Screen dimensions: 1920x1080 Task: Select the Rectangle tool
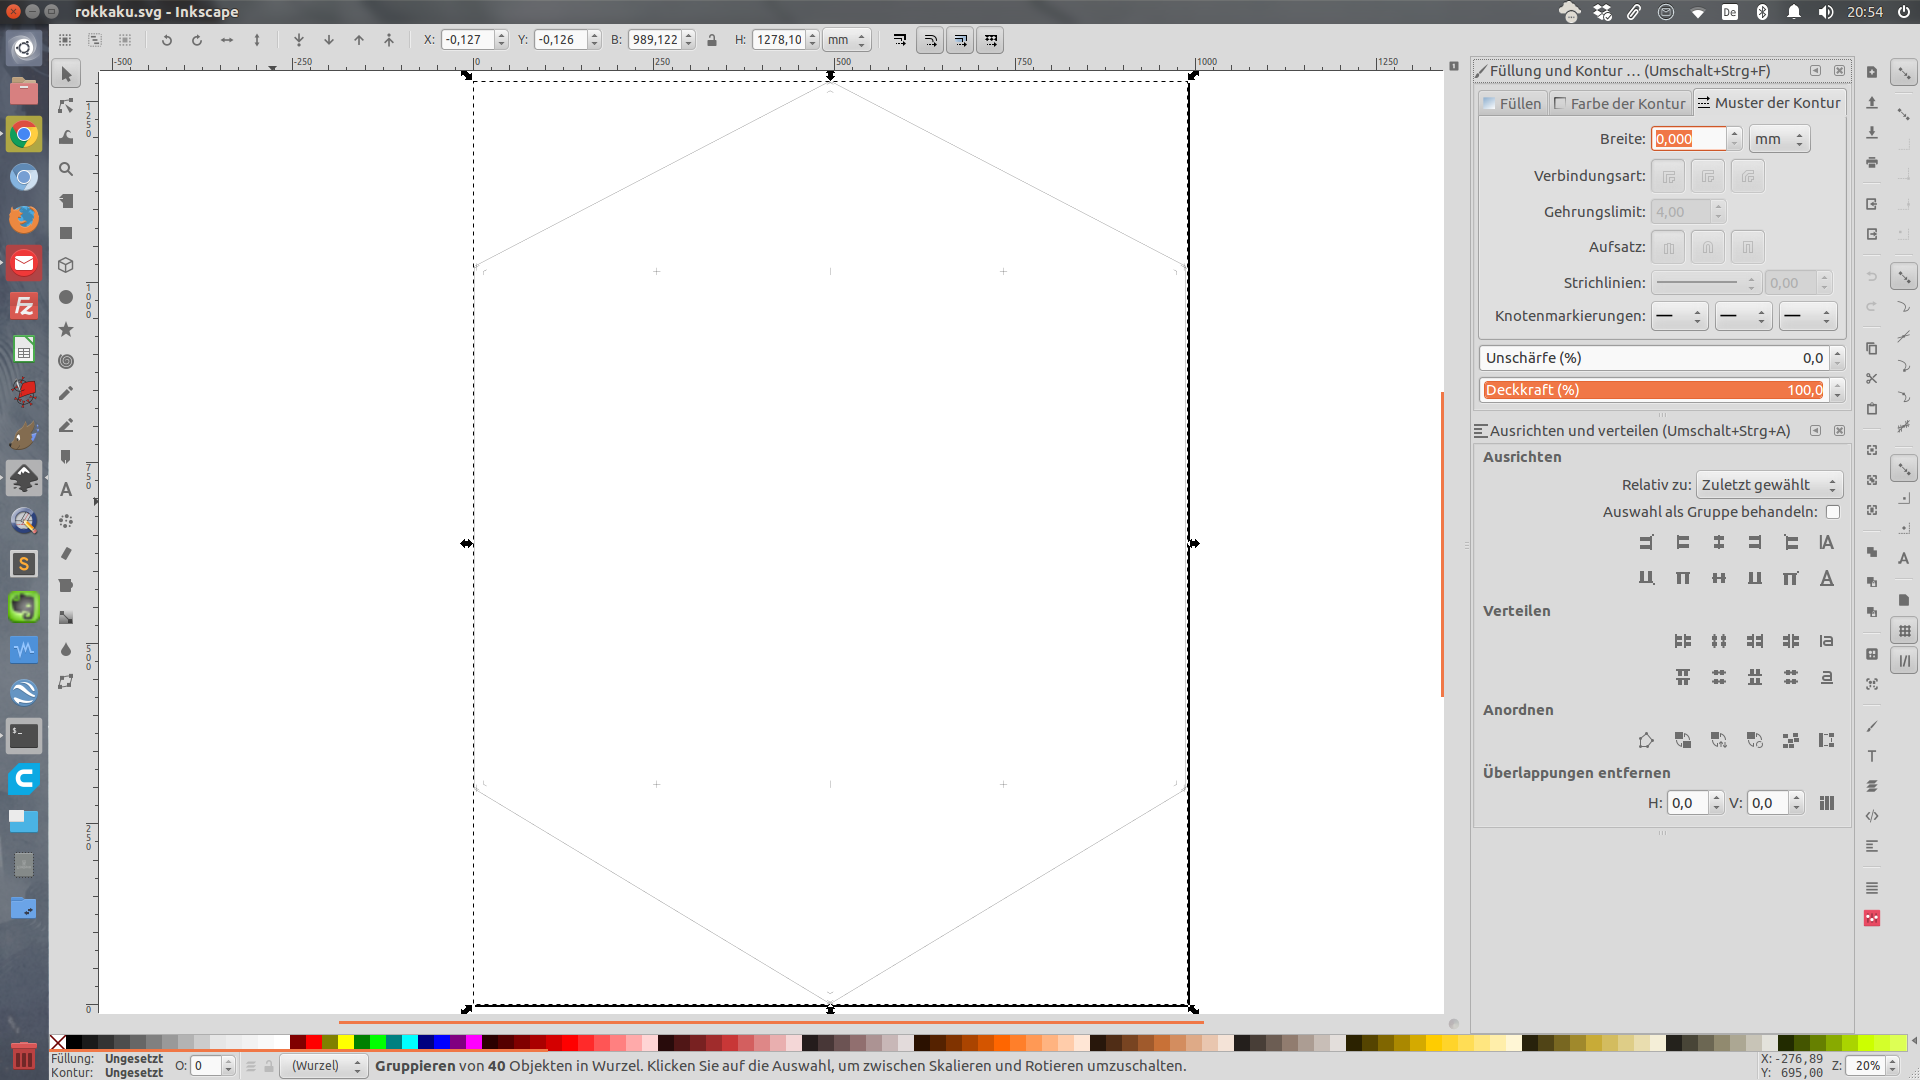pyautogui.click(x=66, y=233)
